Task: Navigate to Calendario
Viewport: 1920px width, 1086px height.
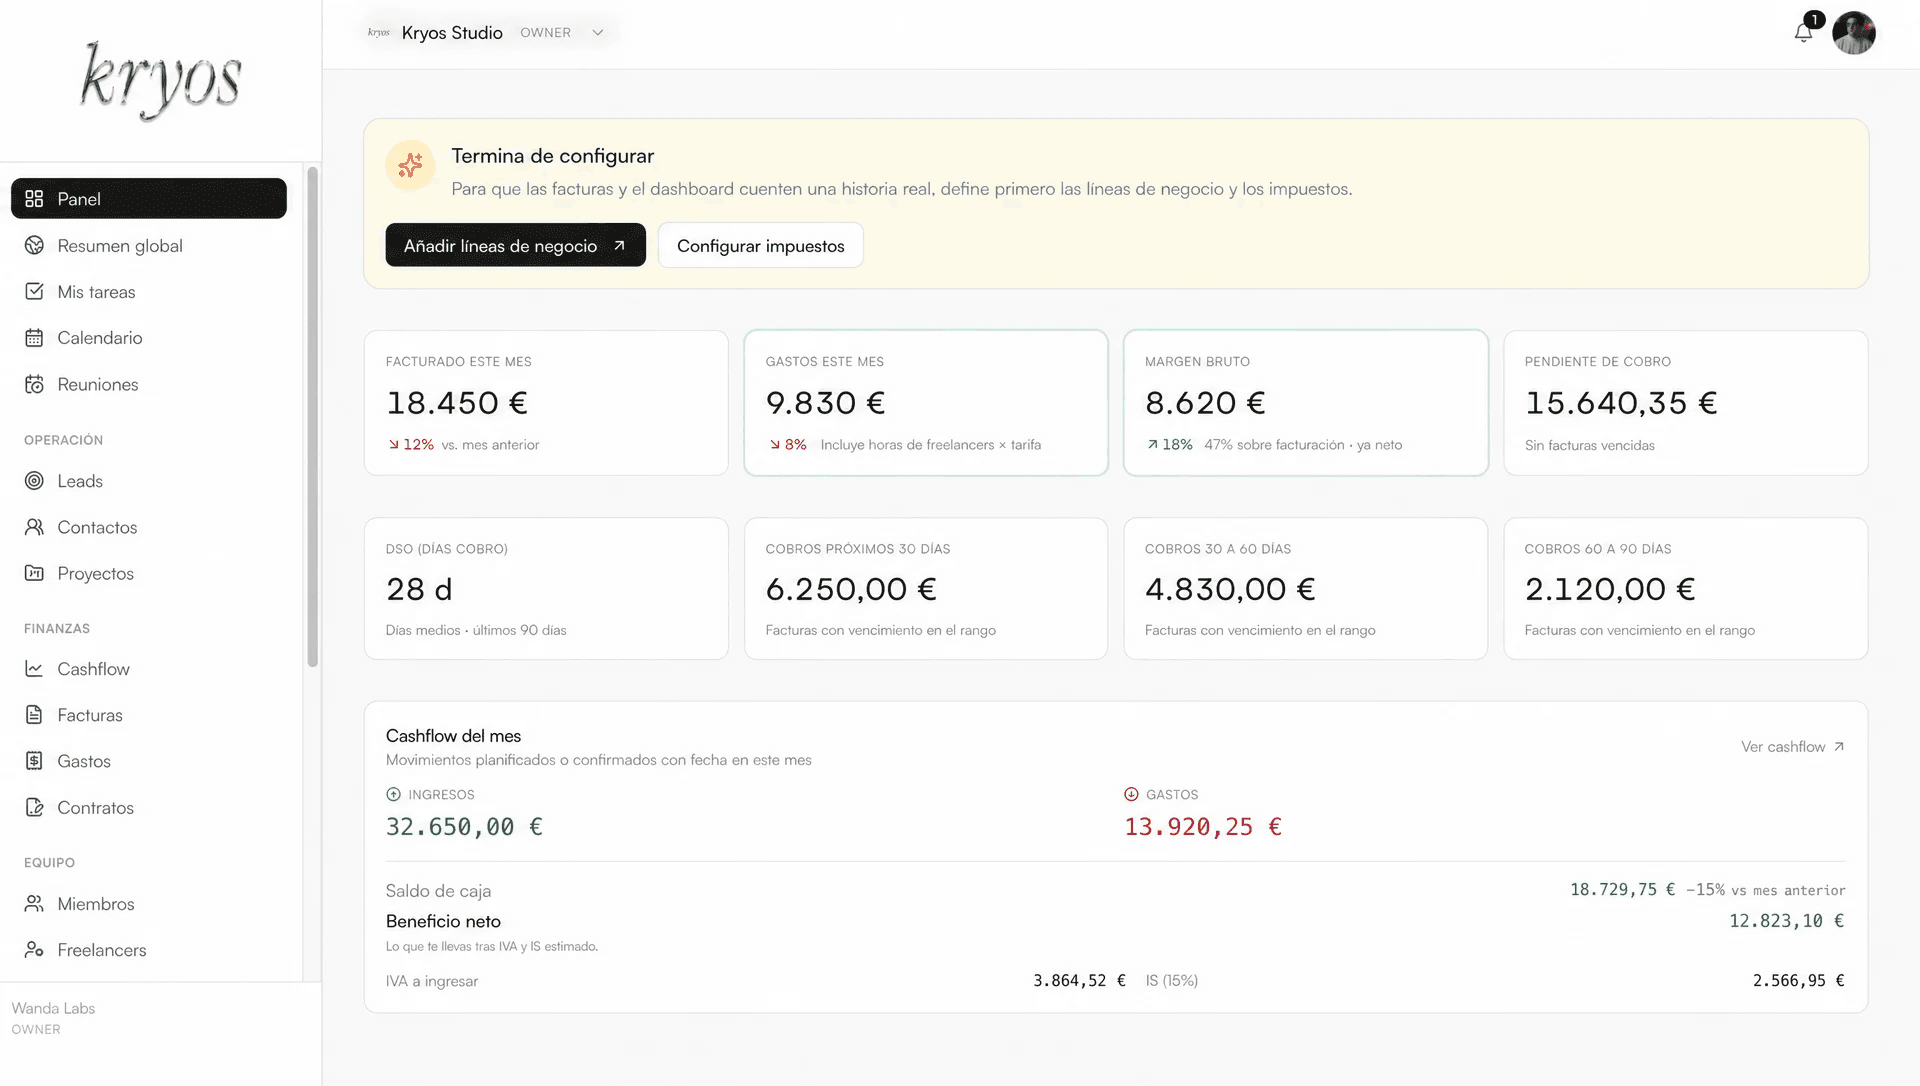Action: point(149,338)
